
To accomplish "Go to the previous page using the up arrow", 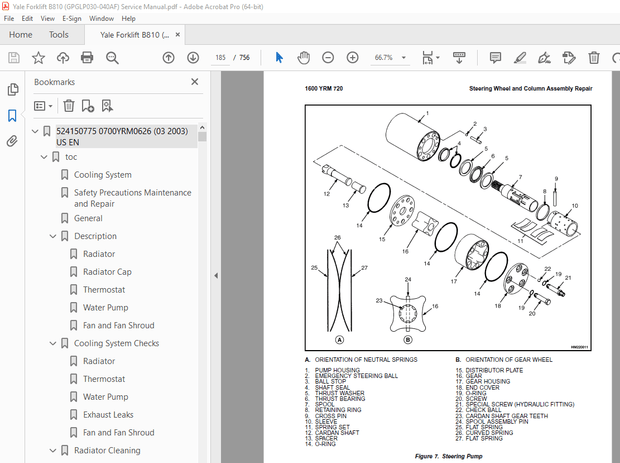I will coord(169,58).
